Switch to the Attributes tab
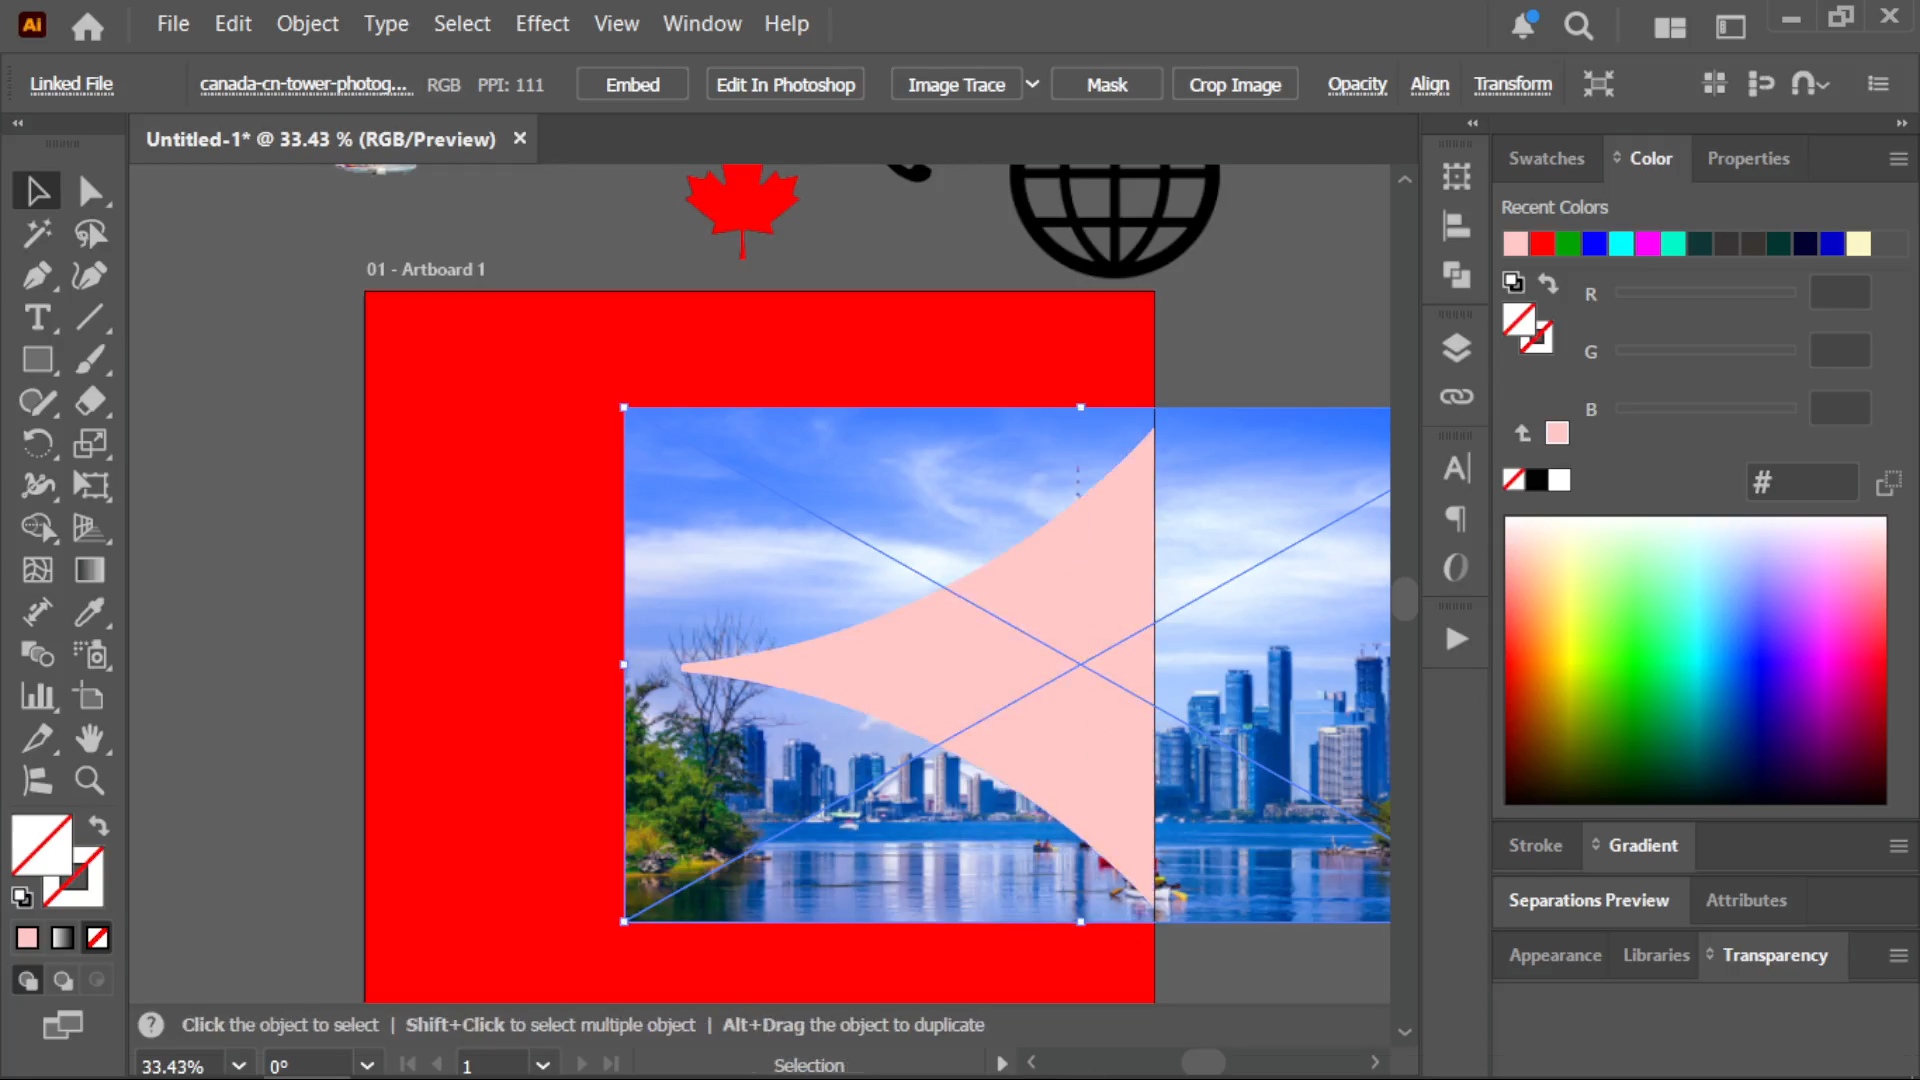The height and width of the screenshot is (1080, 1920). click(1746, 900)
